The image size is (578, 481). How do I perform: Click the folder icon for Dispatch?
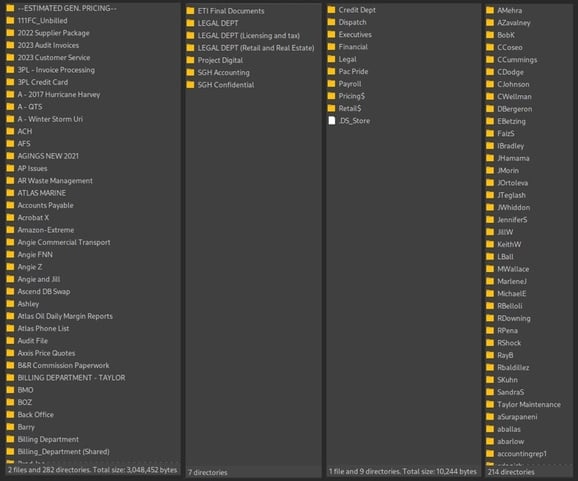[331, 22]
